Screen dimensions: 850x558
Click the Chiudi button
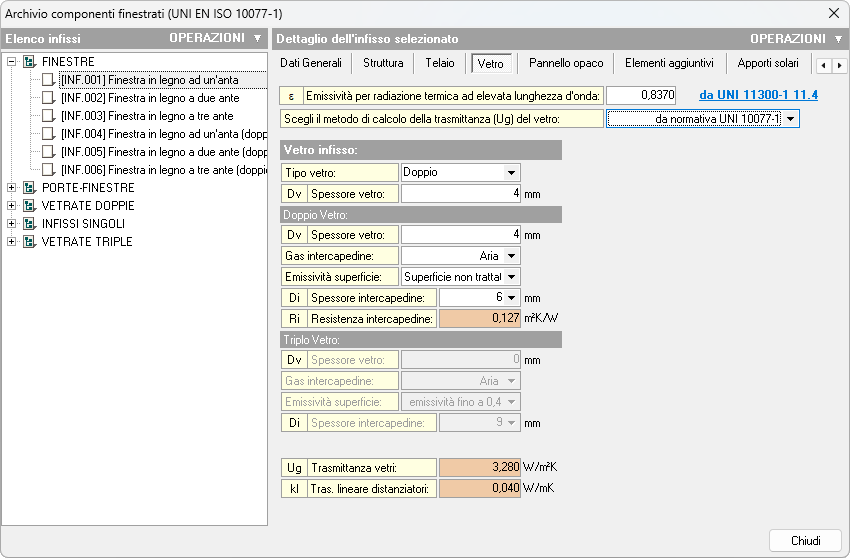pyautogui.click(x=805, y=540)
